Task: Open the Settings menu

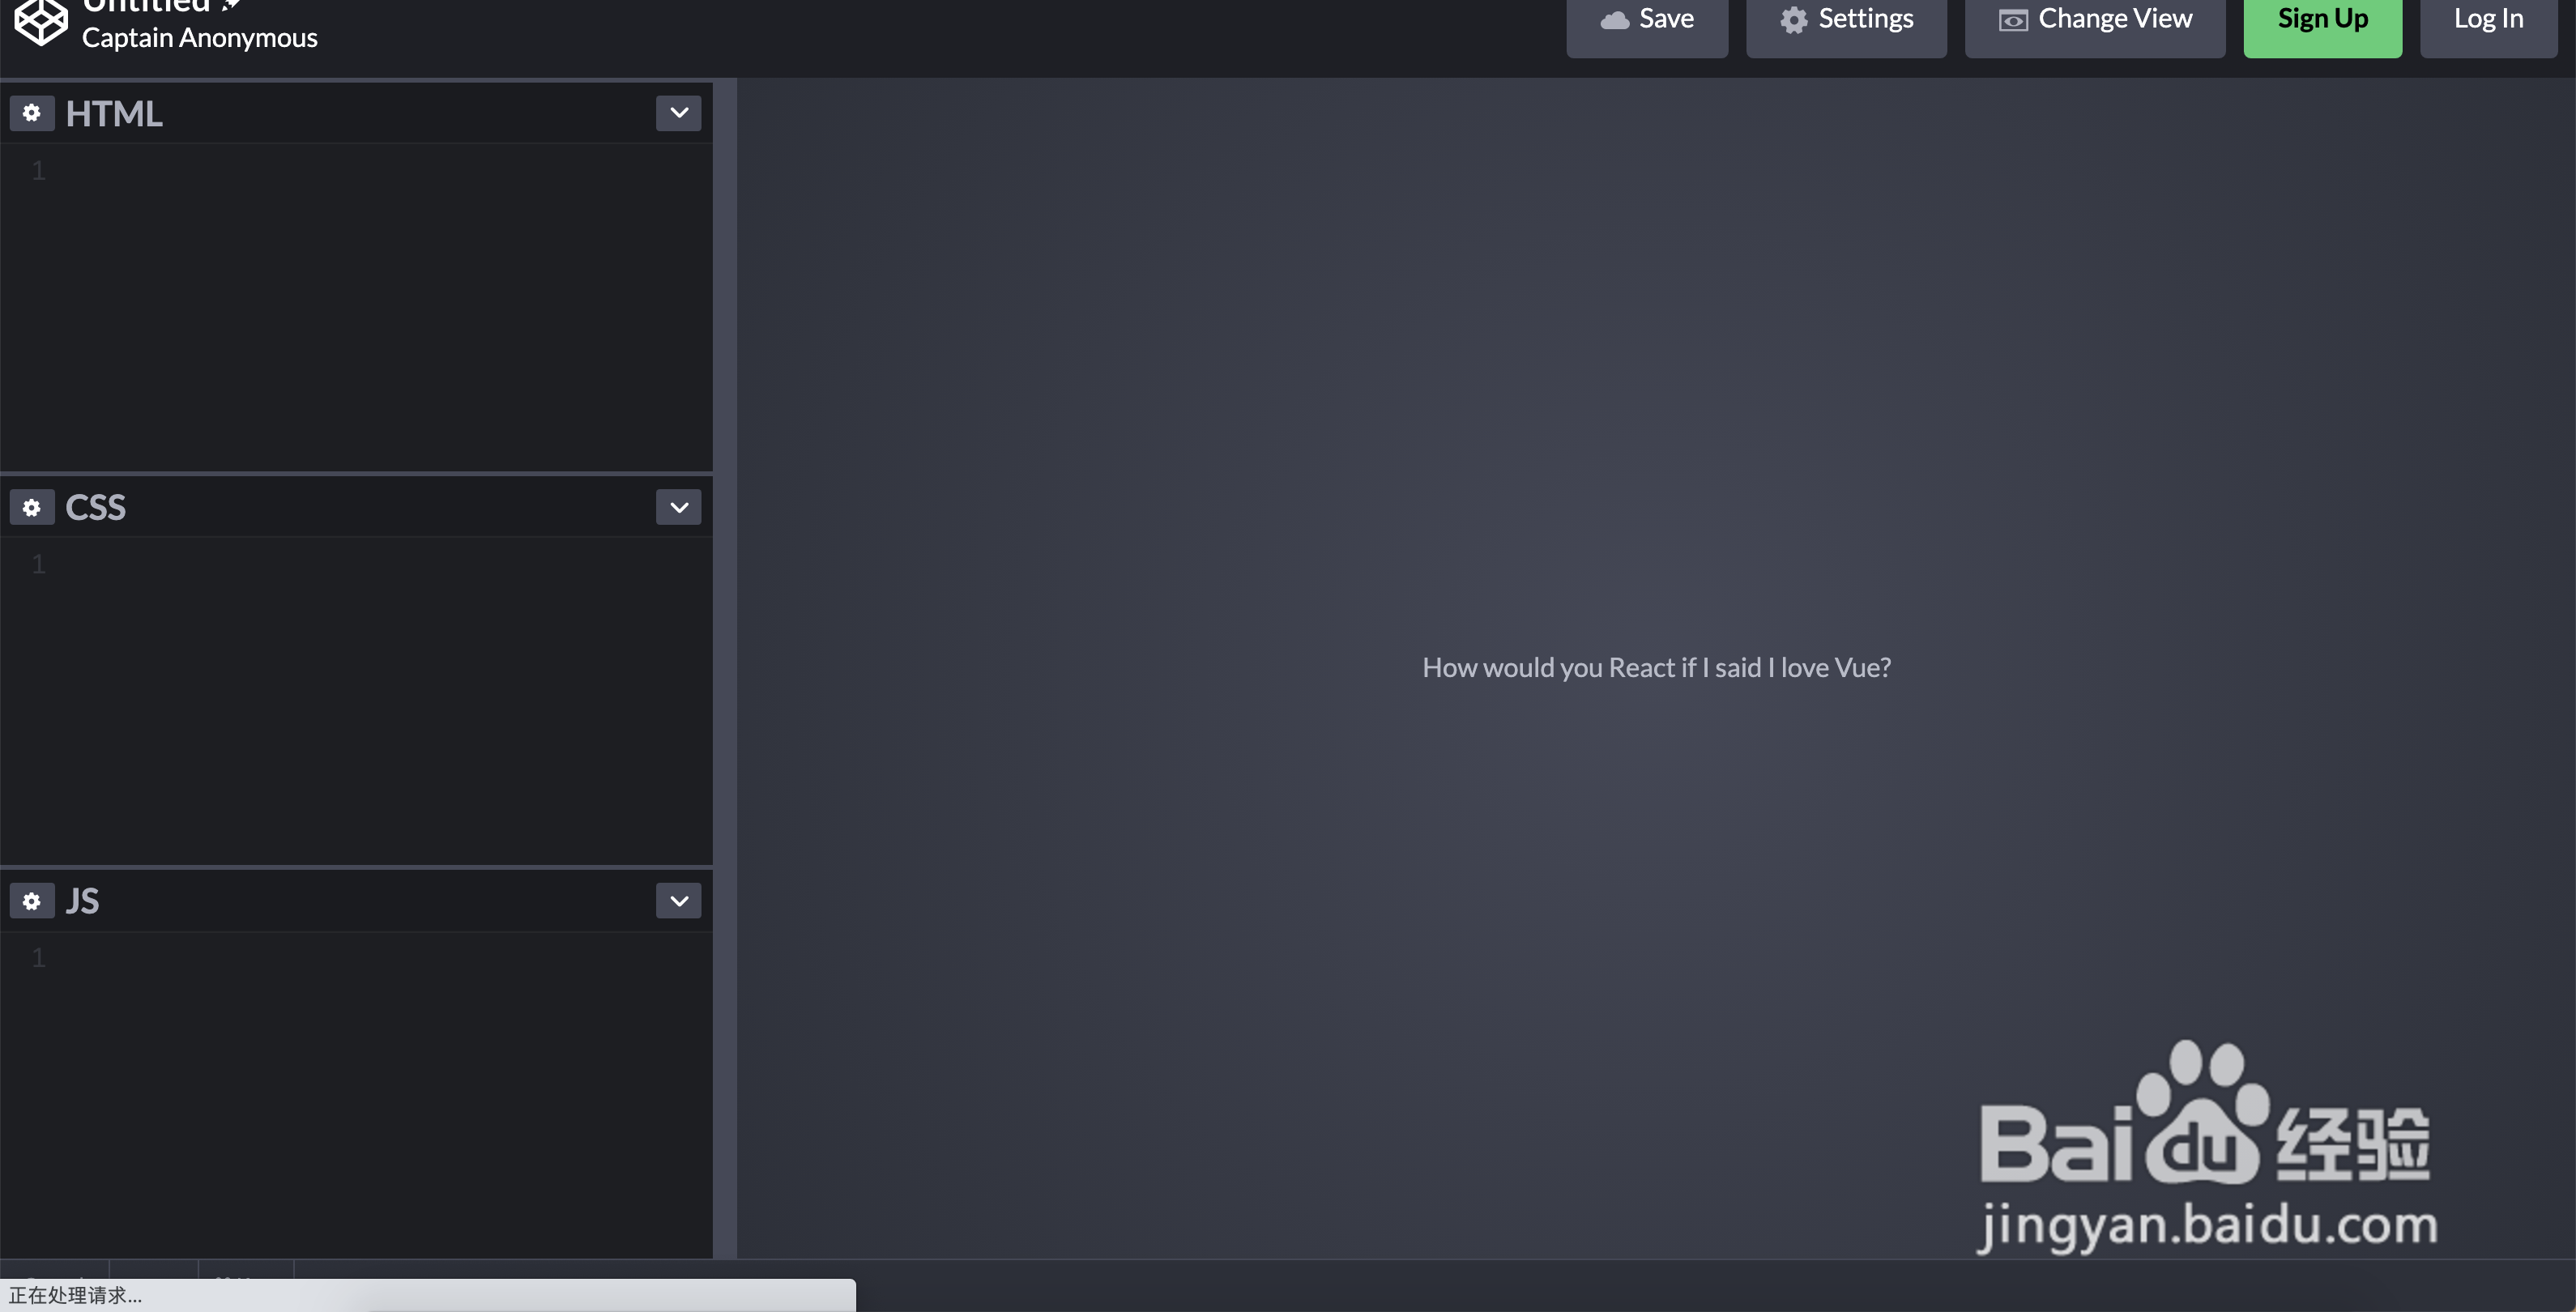Action: pyautogui.click(x=1846, y=19)
